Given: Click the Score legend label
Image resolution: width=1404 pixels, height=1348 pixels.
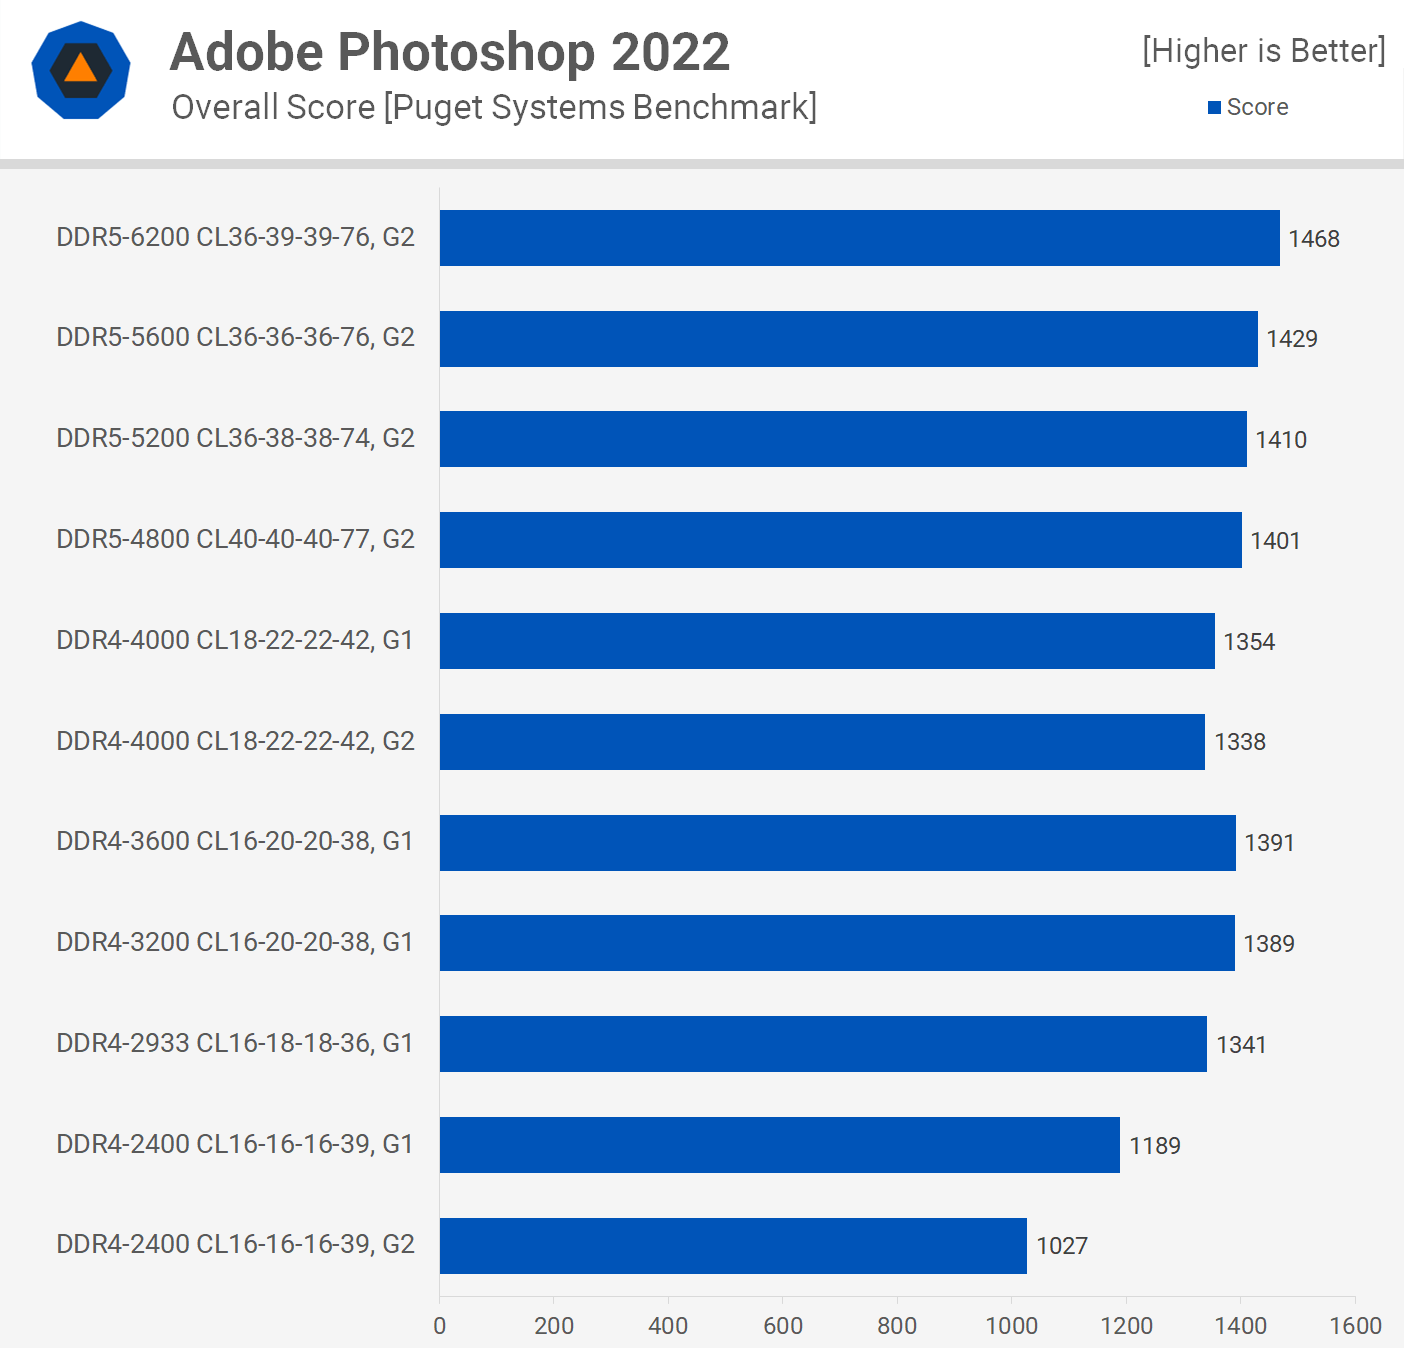Looking at the screenshot, I should 1257,107.
